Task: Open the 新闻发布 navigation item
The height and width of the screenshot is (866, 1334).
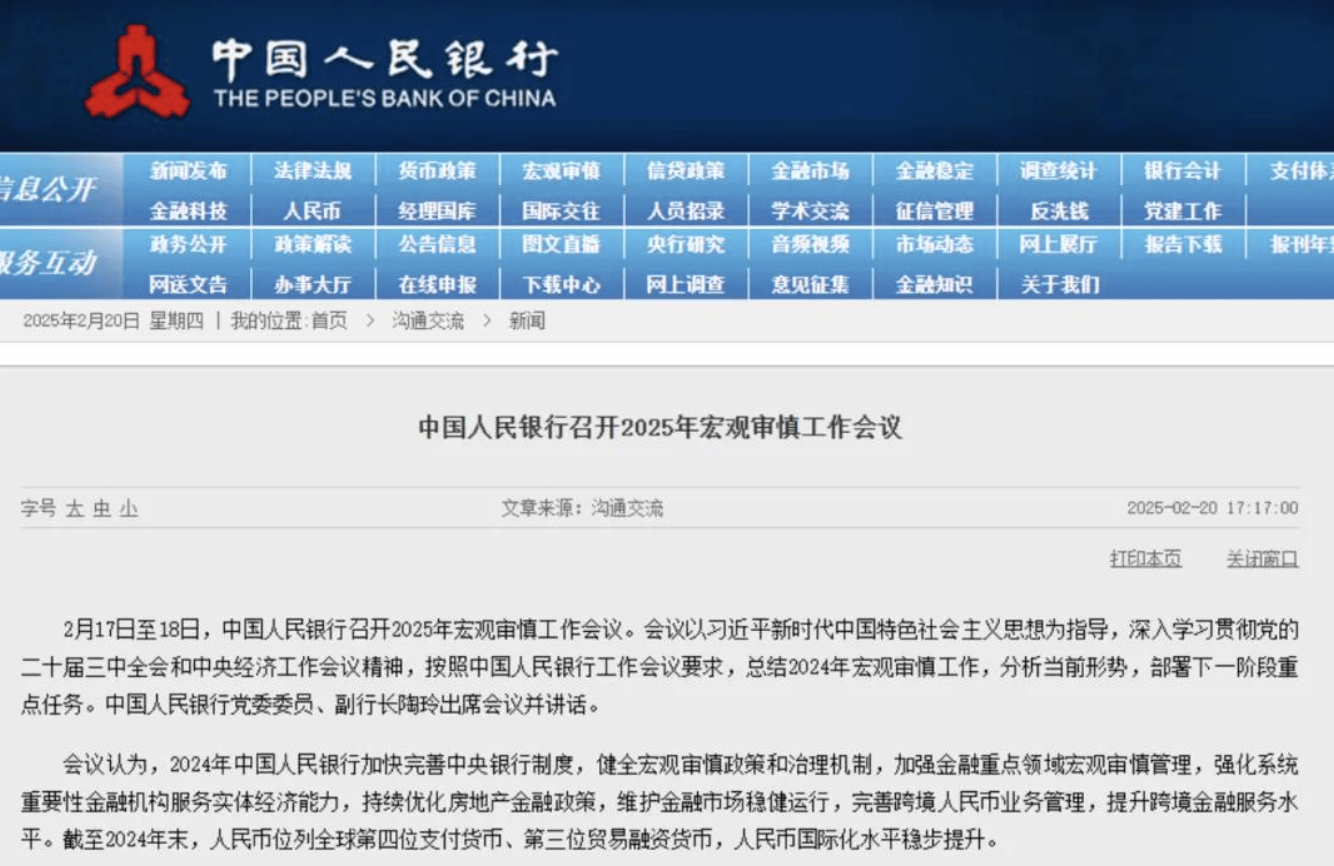Action: click(188, 171)
